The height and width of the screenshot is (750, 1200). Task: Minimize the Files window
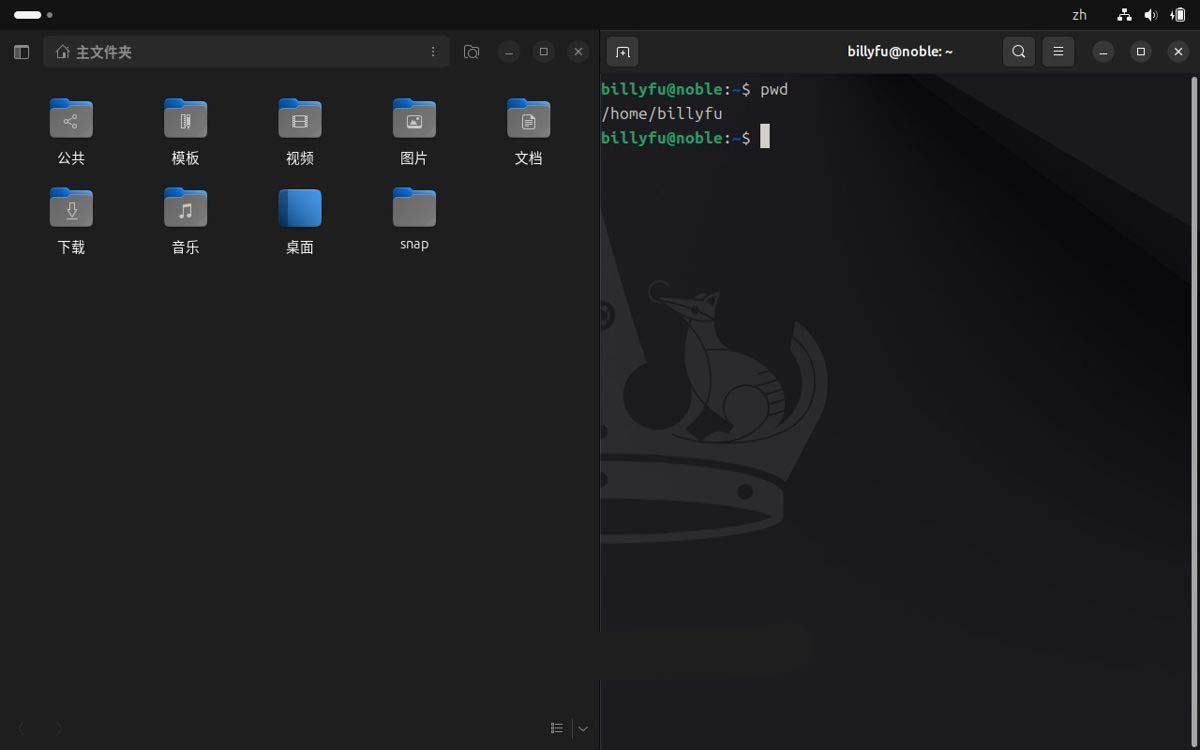tap(509, 52)
